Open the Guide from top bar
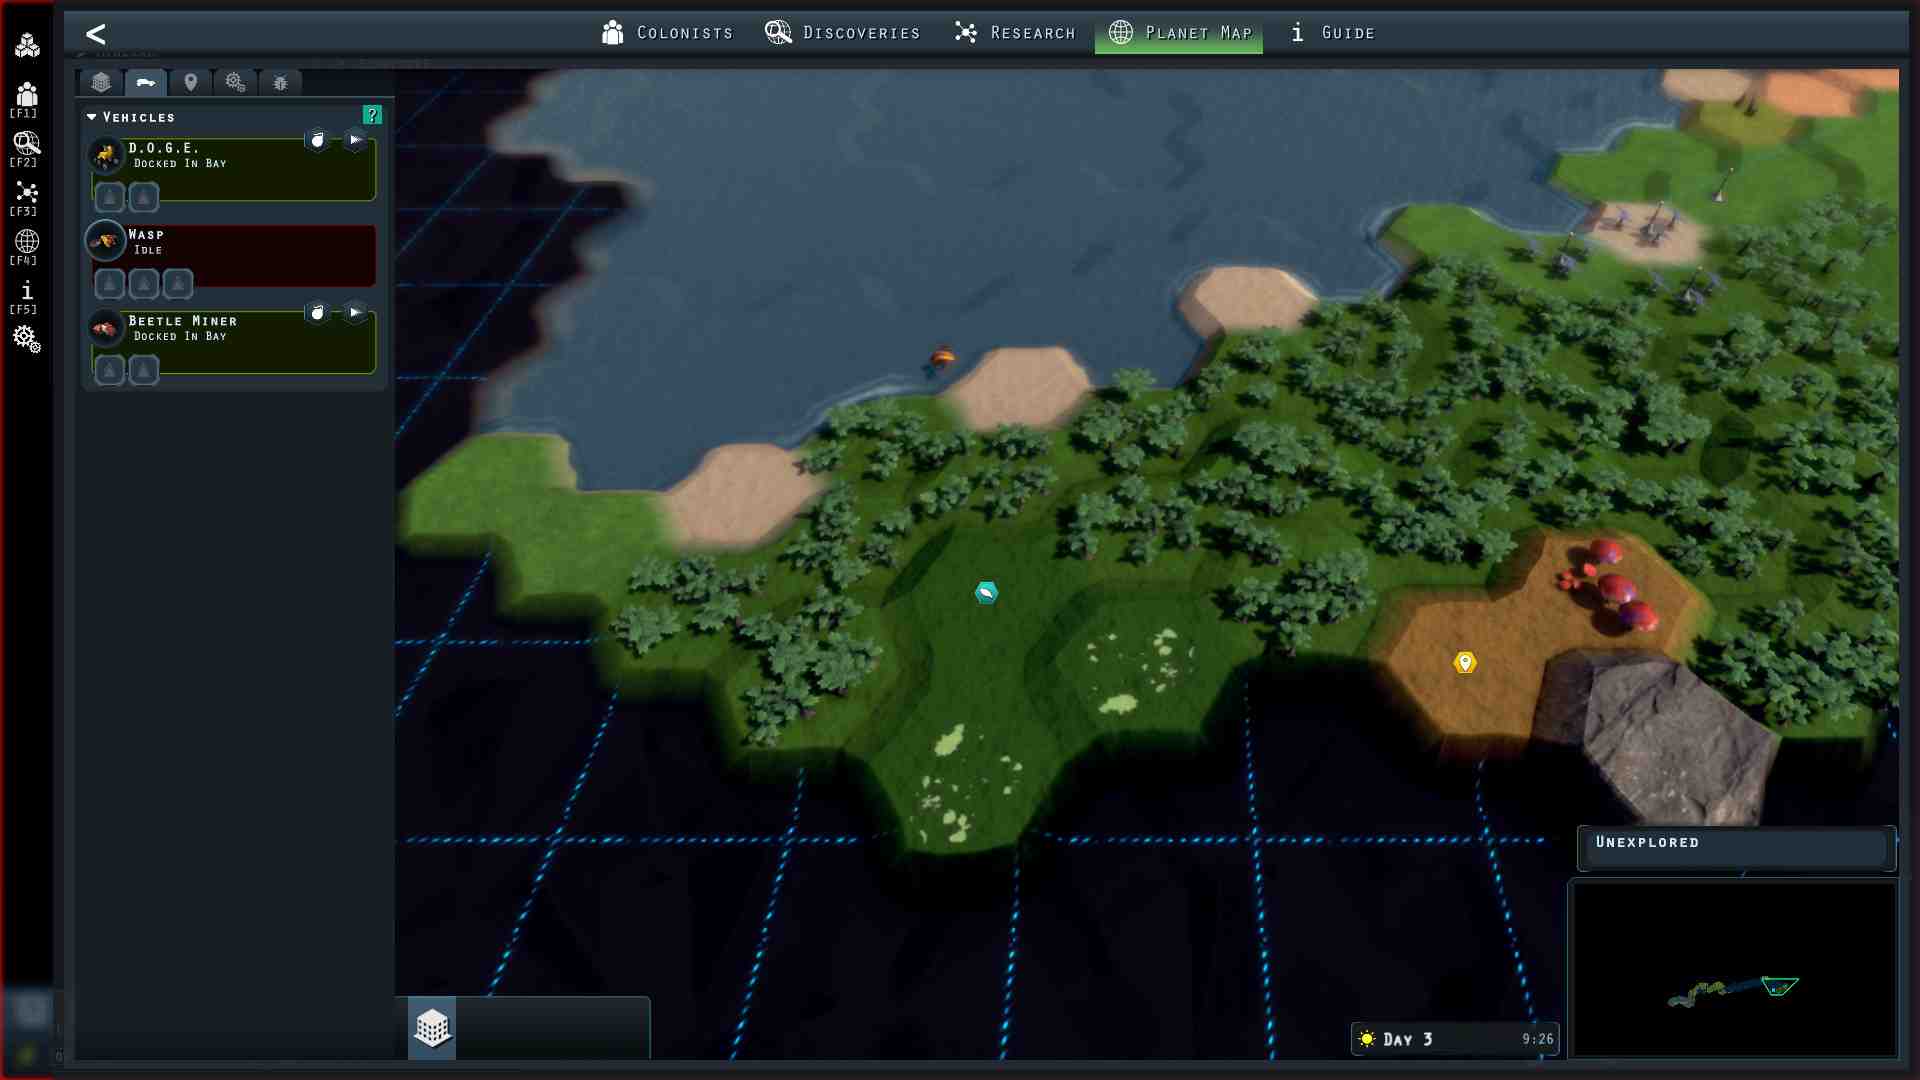The image size is (1920, 1080). pos(1332,33)
